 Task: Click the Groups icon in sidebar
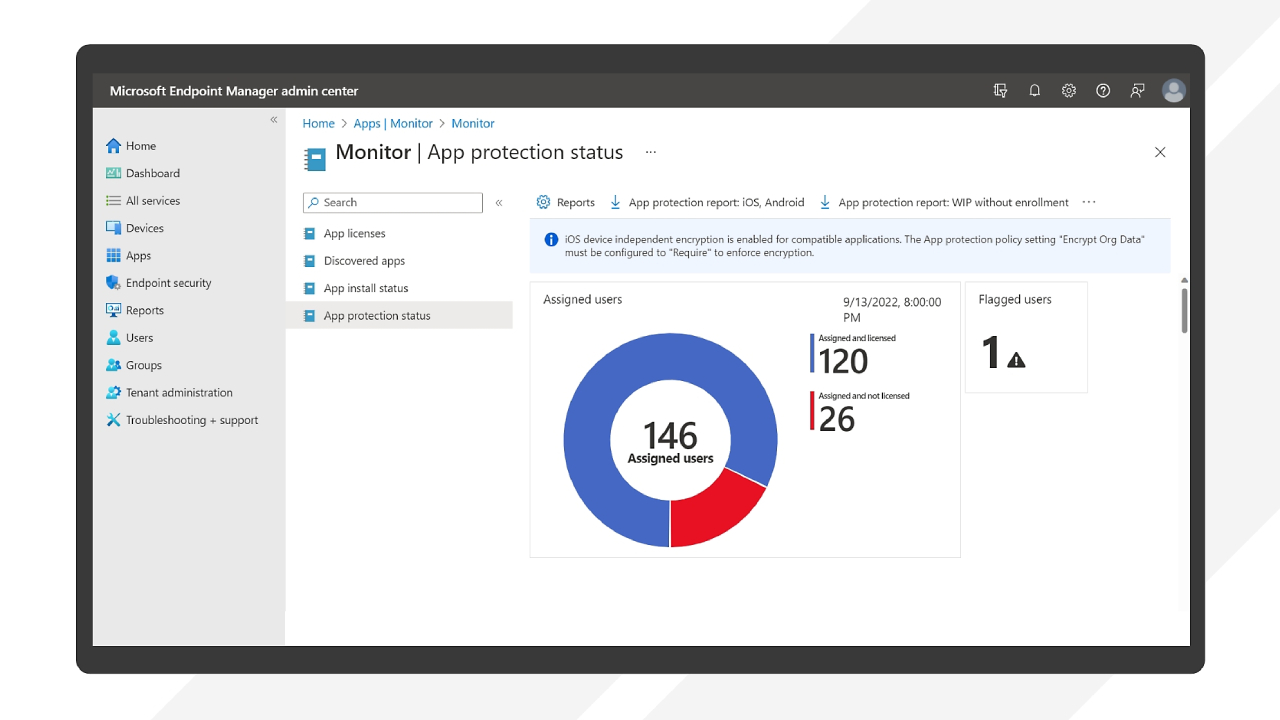tap(113, 365)
